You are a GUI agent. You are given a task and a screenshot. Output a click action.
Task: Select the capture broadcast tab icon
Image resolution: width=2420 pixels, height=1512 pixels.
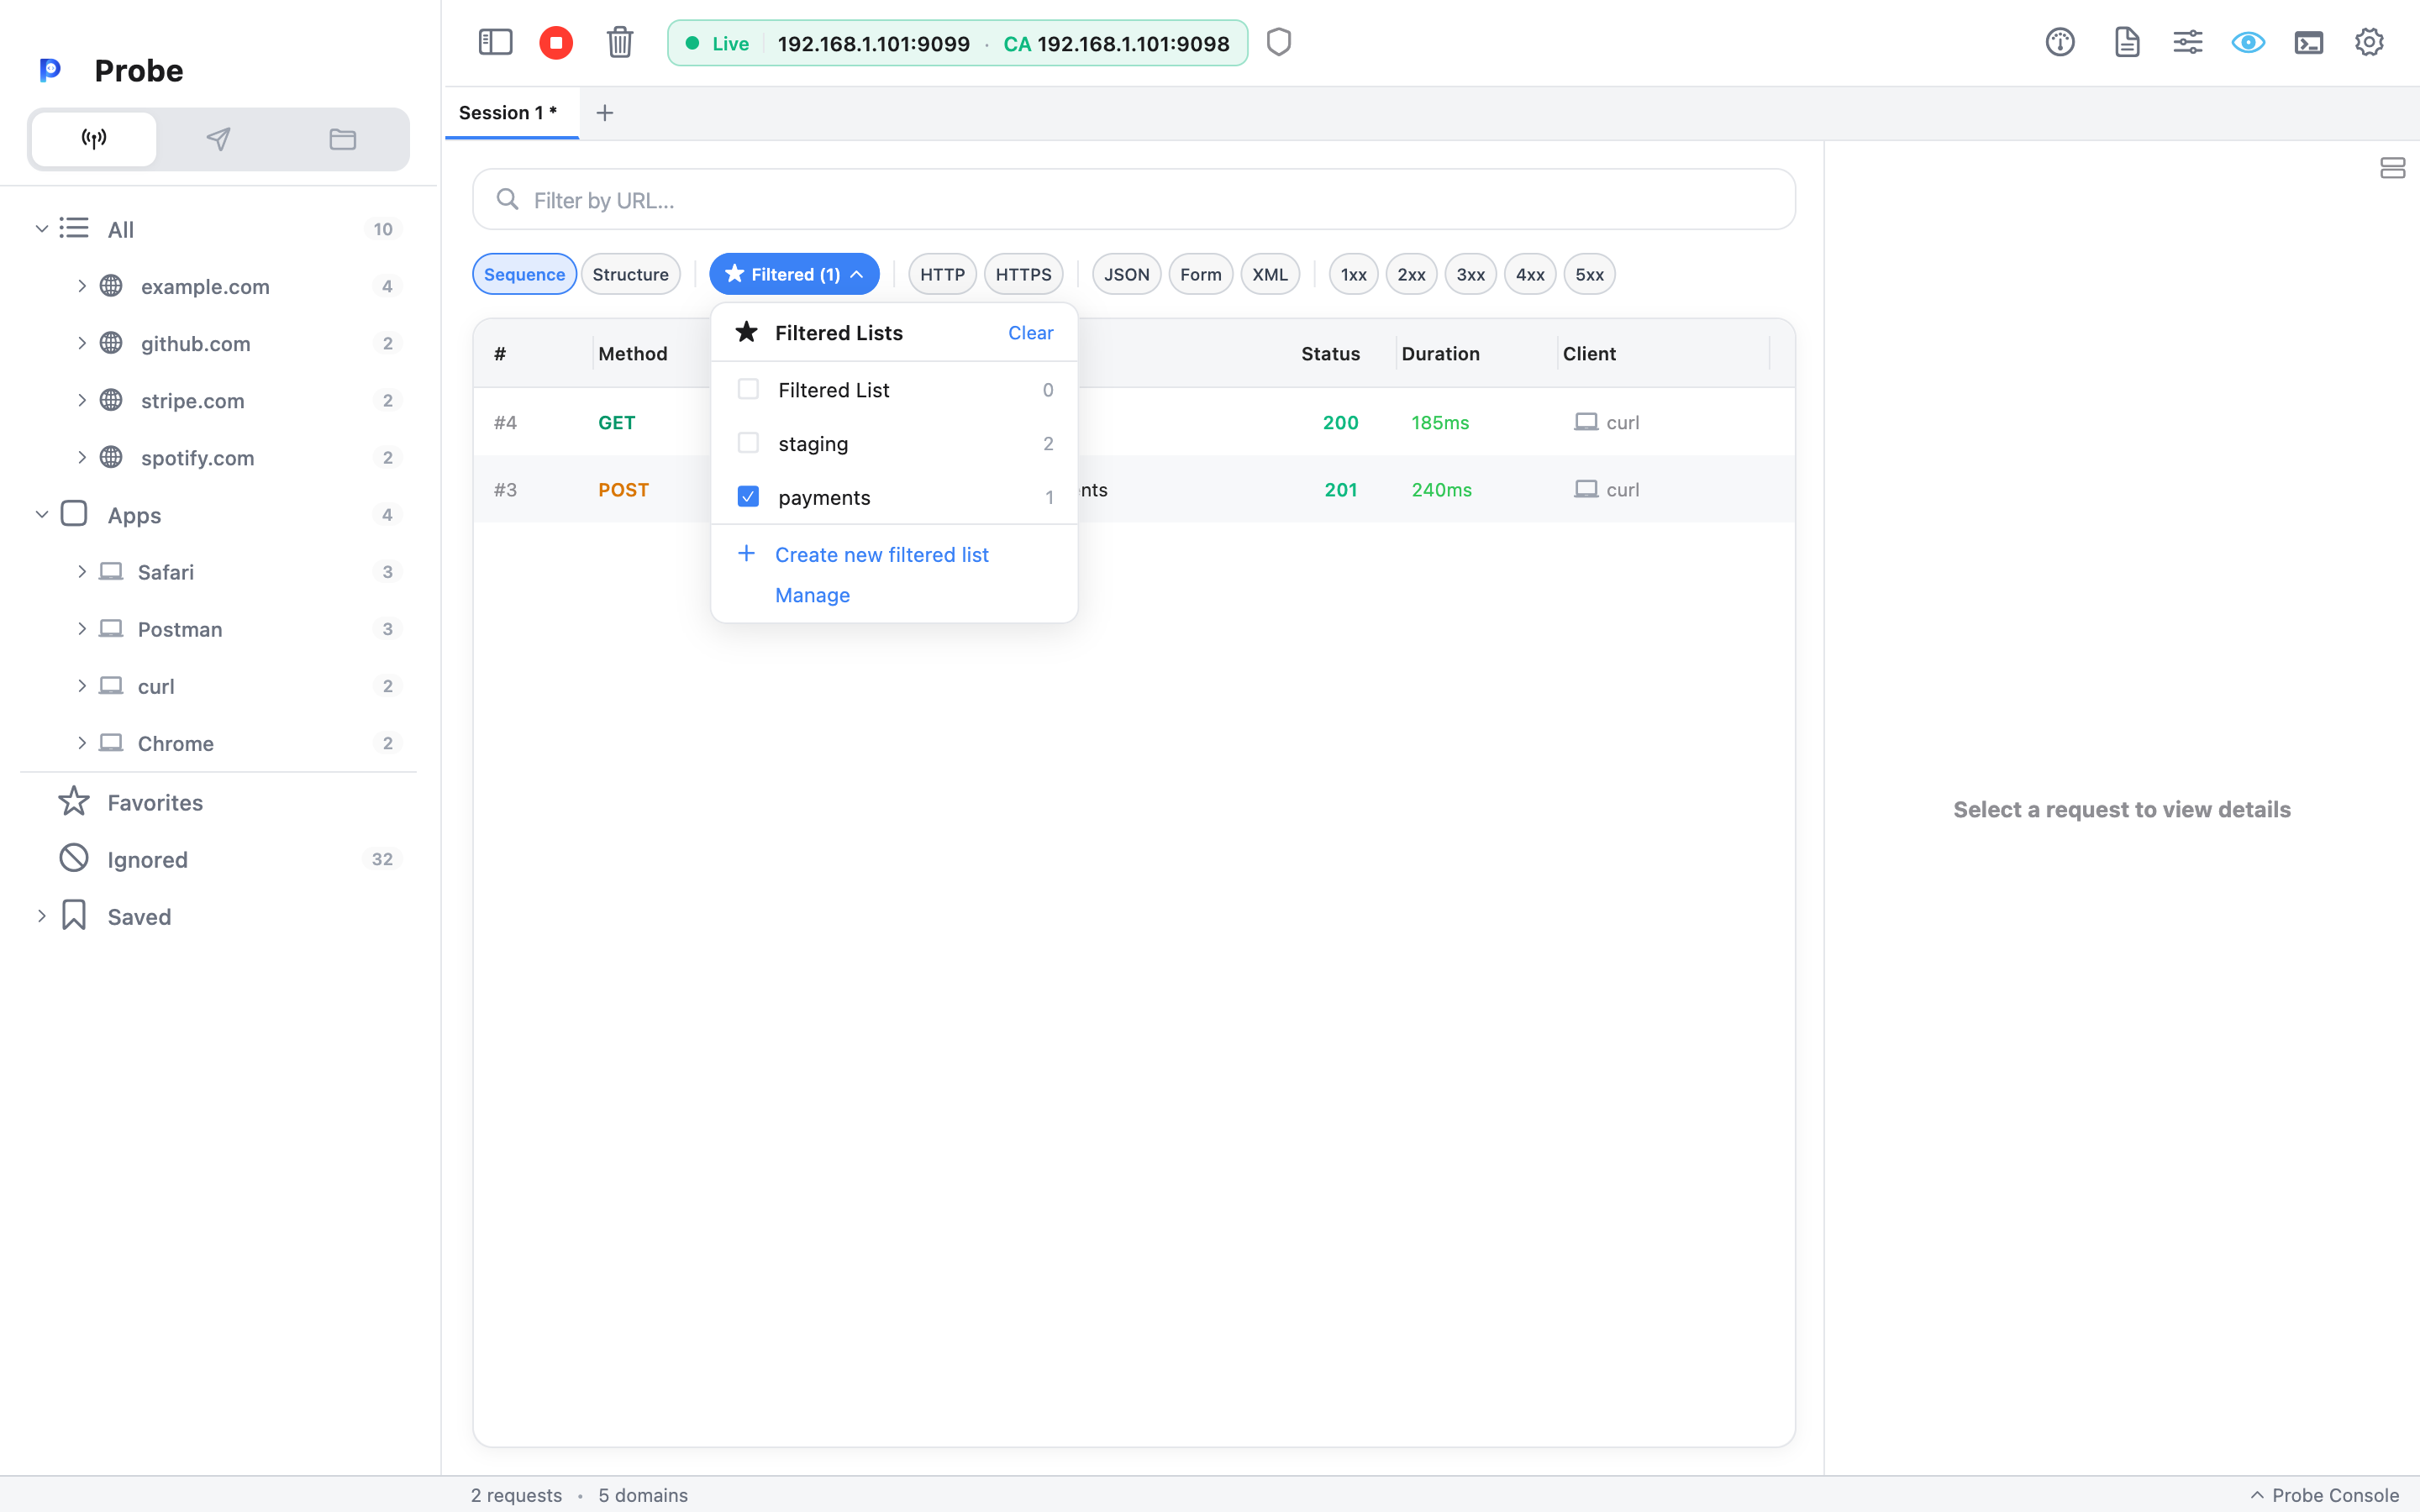pos(94,139)
